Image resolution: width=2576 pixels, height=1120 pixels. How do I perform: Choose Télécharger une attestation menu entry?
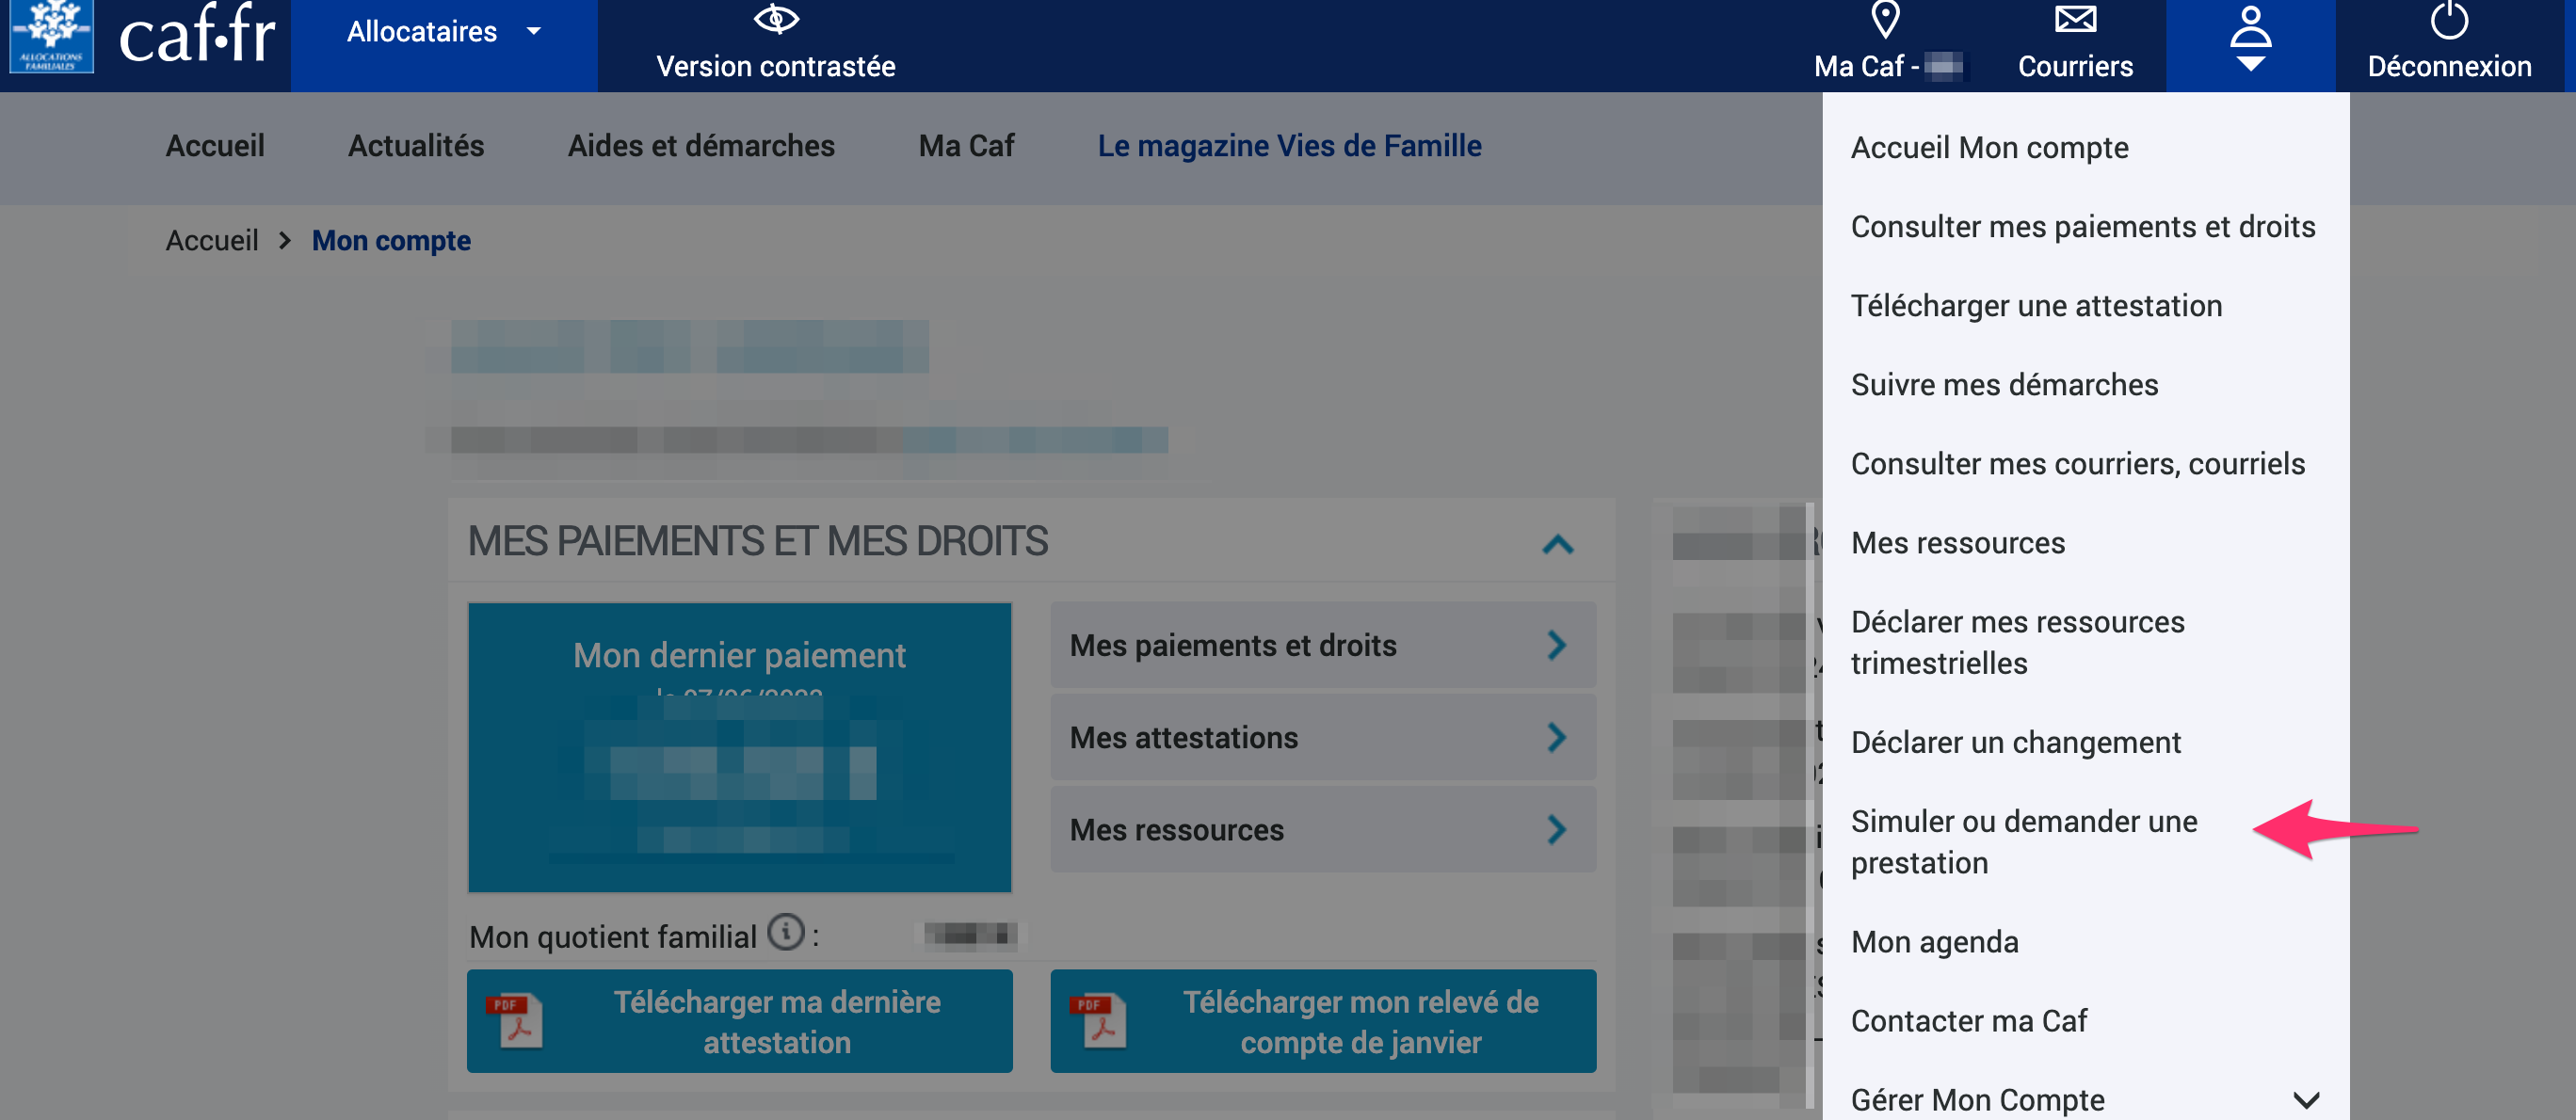(x=2036, y=305)
